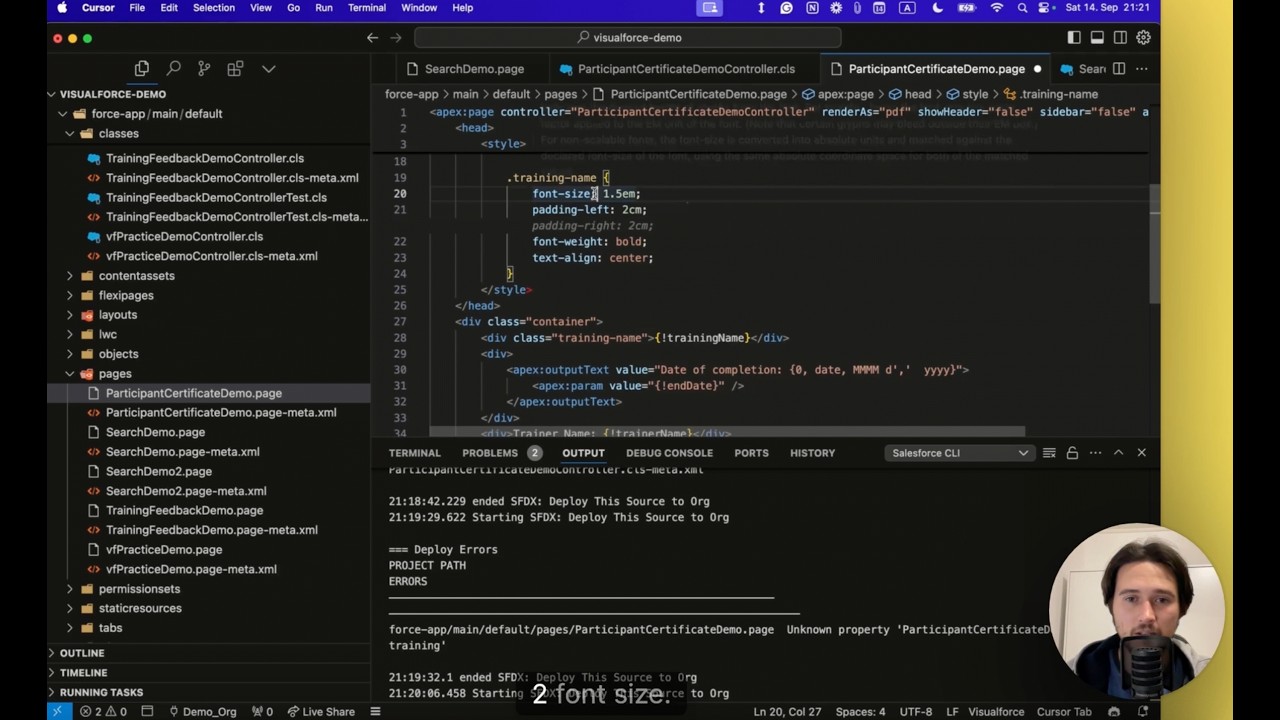
Task: Go forward with the navigation arrow
Action: 396,38
